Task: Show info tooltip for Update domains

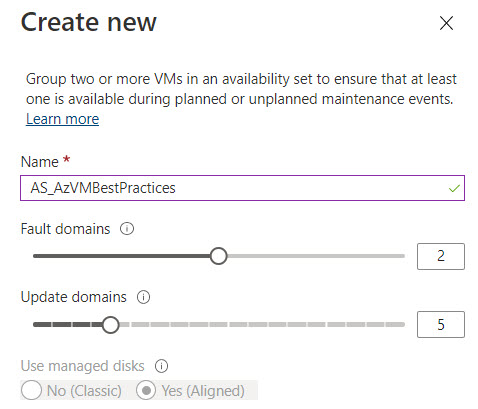Action: click(x=144, y=297)
